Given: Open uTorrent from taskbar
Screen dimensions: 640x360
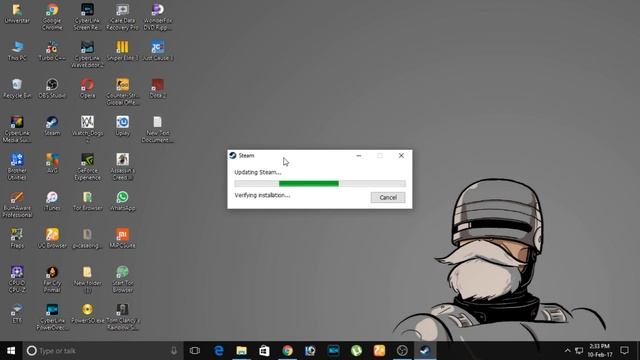Looking at the screenshot, I should pos(356,351).
